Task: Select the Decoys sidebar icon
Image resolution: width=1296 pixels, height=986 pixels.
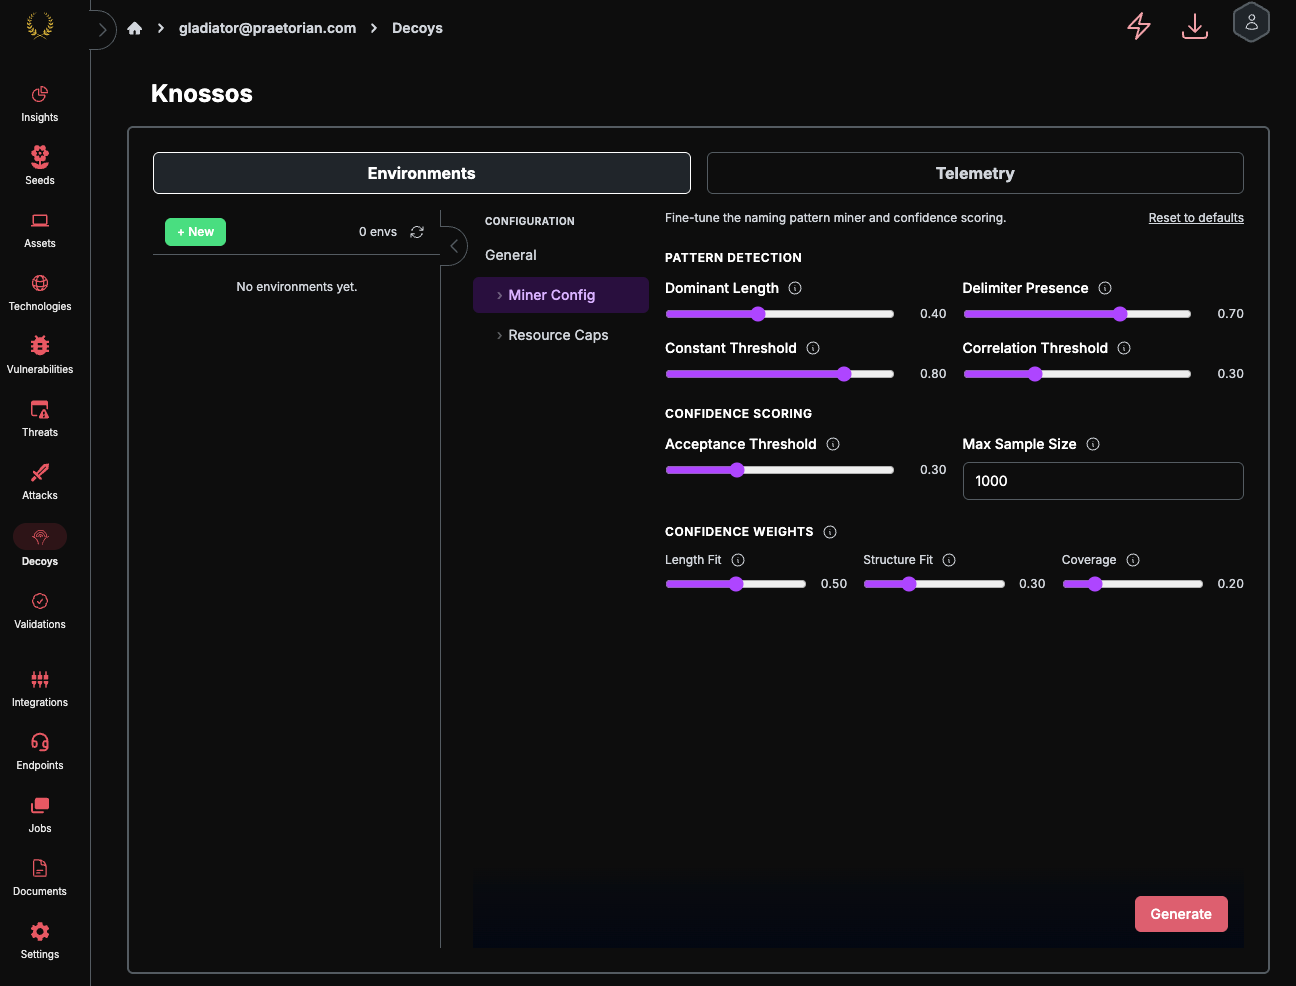Action: 40,537
